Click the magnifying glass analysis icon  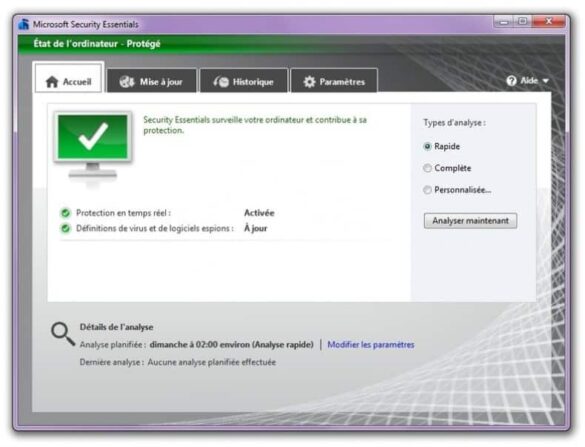point(63,334)
